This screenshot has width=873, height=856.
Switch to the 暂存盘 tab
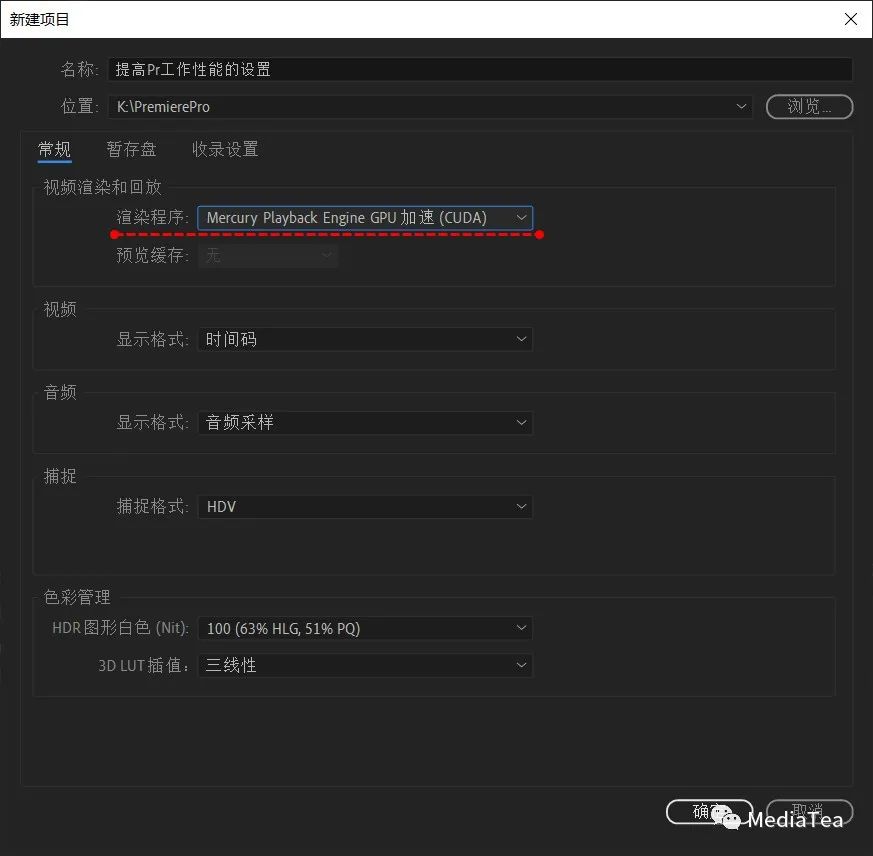[x=131, y=149]
